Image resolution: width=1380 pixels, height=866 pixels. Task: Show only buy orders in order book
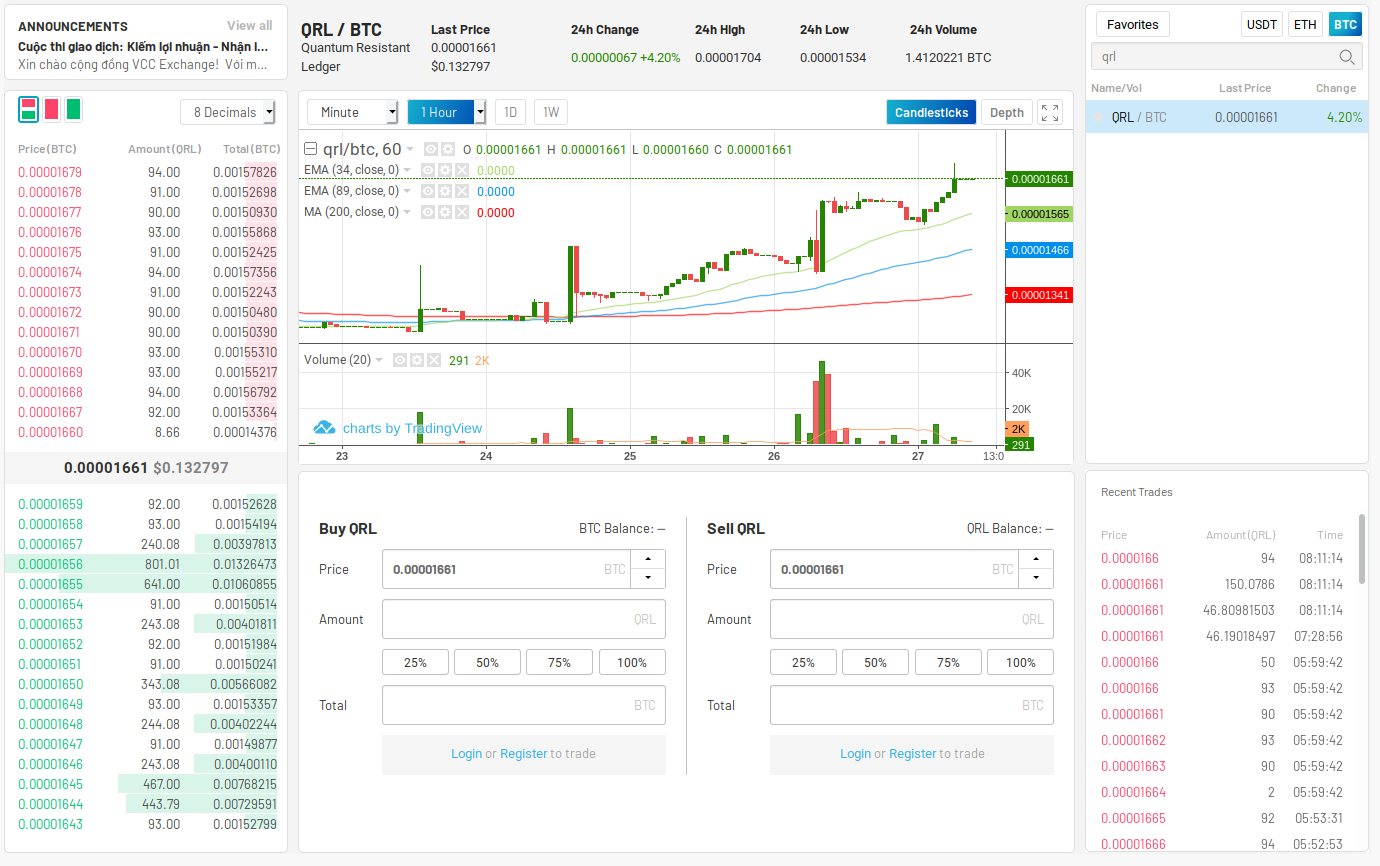(x=73, y=110)
